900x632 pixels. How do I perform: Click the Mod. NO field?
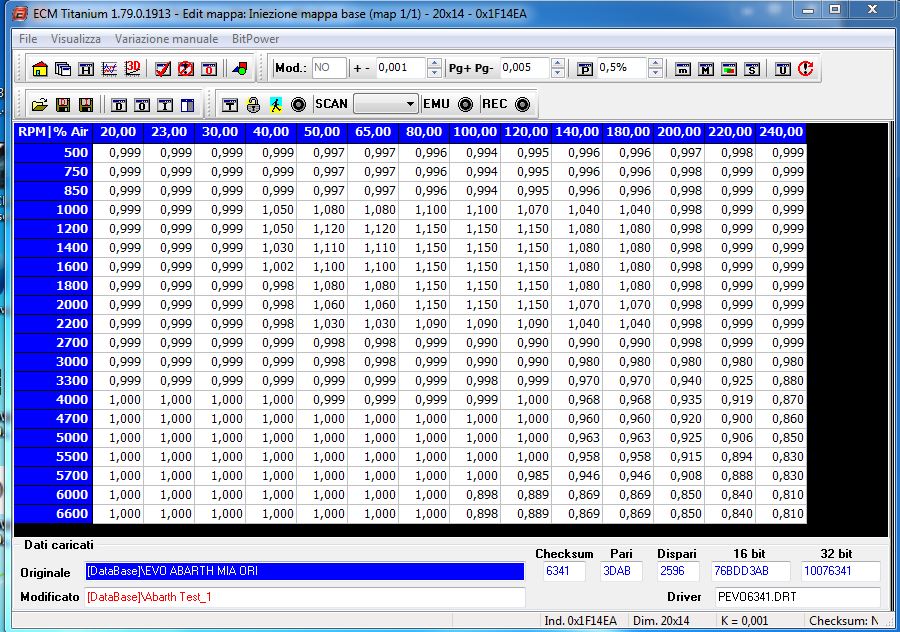(329, 68)
